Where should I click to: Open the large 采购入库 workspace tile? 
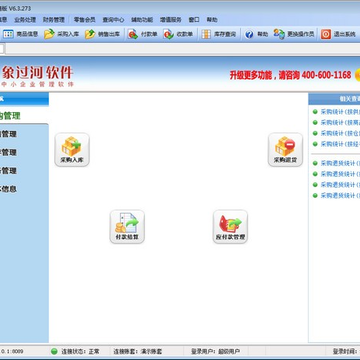point(72,150)
